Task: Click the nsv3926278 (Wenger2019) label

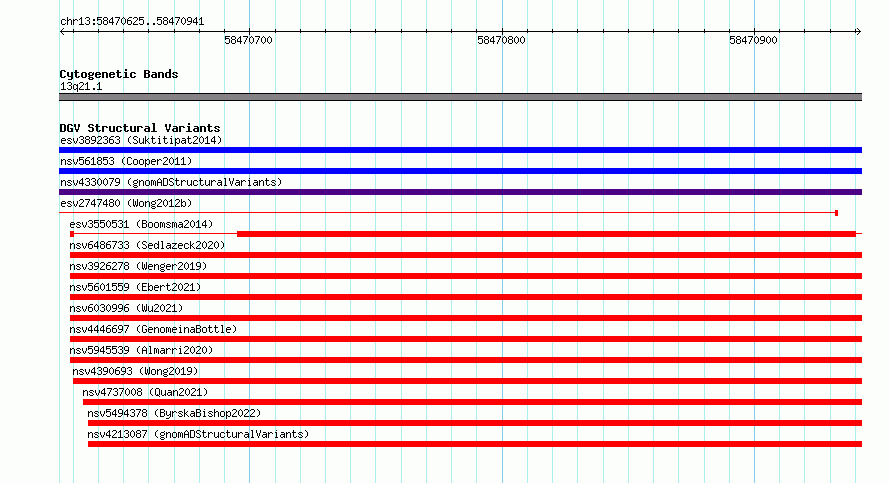Action: point(138,266)
